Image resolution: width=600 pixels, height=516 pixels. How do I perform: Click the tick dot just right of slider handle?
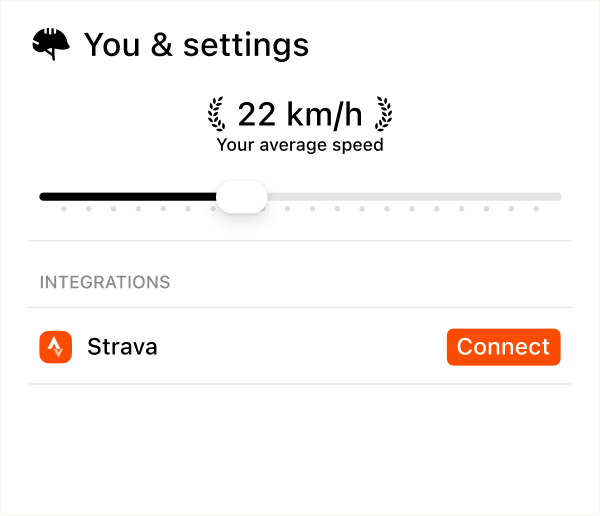tap(287, 210)
